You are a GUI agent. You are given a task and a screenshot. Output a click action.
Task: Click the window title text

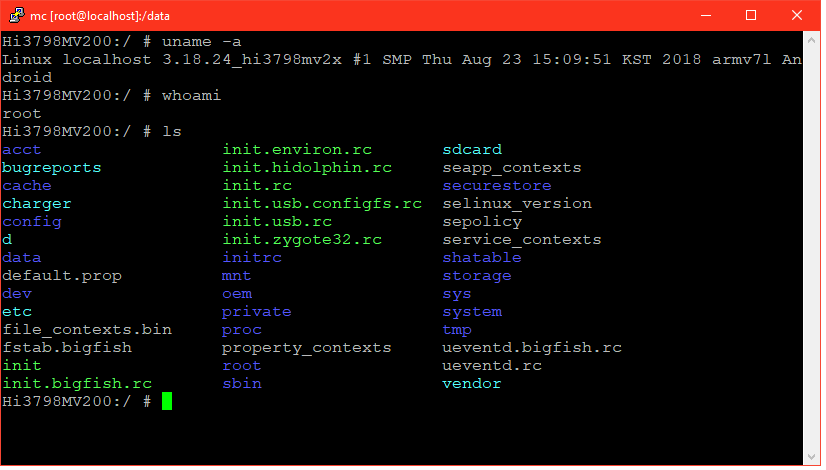101,16
